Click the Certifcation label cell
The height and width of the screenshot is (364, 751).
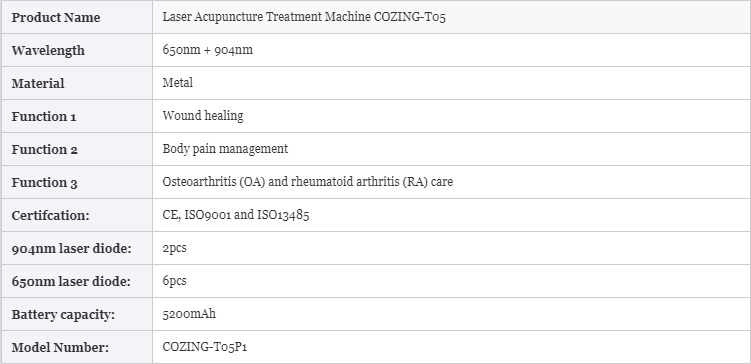click(x=77, y=215)
